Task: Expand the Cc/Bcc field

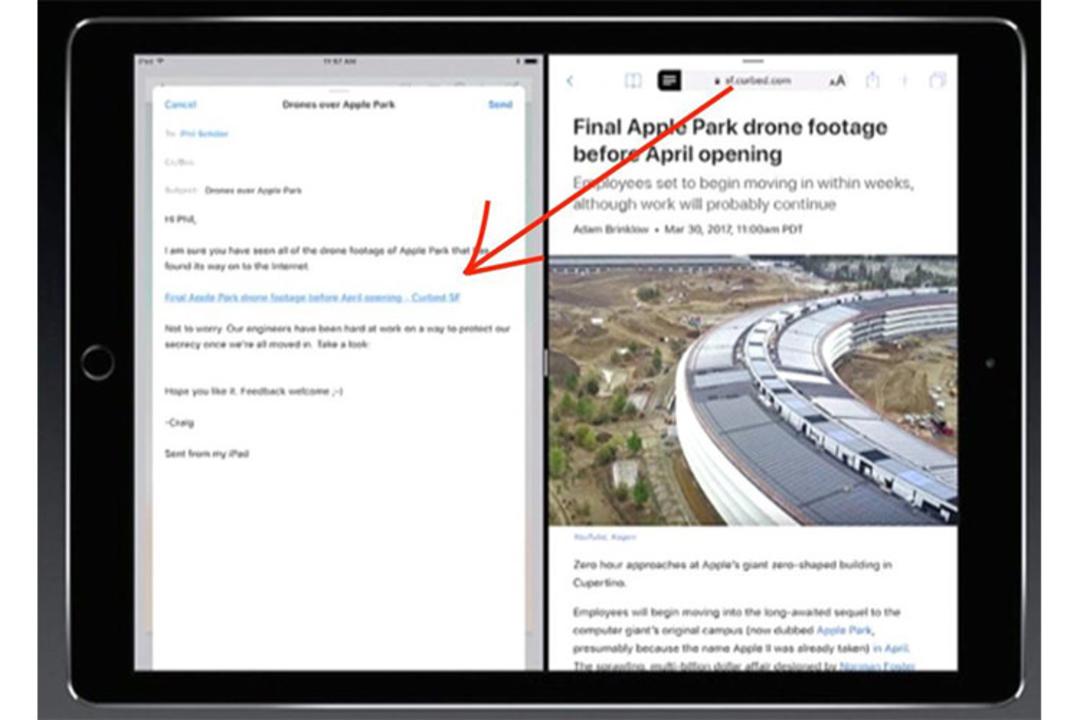Action: pos(338,163)
